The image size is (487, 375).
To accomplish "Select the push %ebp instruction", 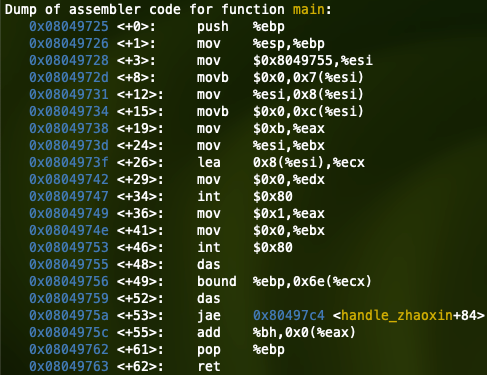I will [x=241, y=26].
